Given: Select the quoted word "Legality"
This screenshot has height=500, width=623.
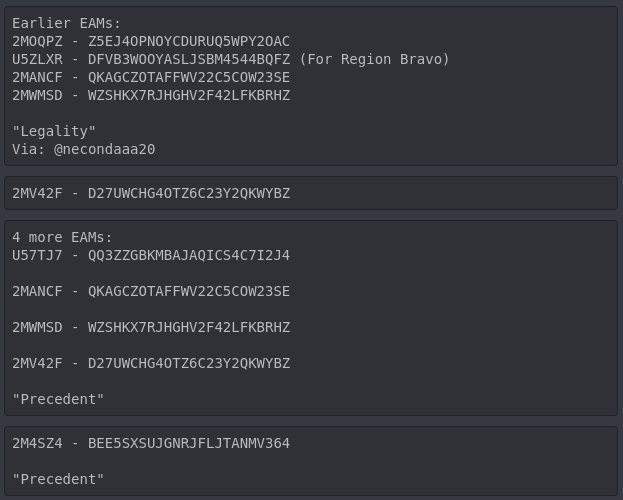Looking at the screenshot, I should [54, 131].
